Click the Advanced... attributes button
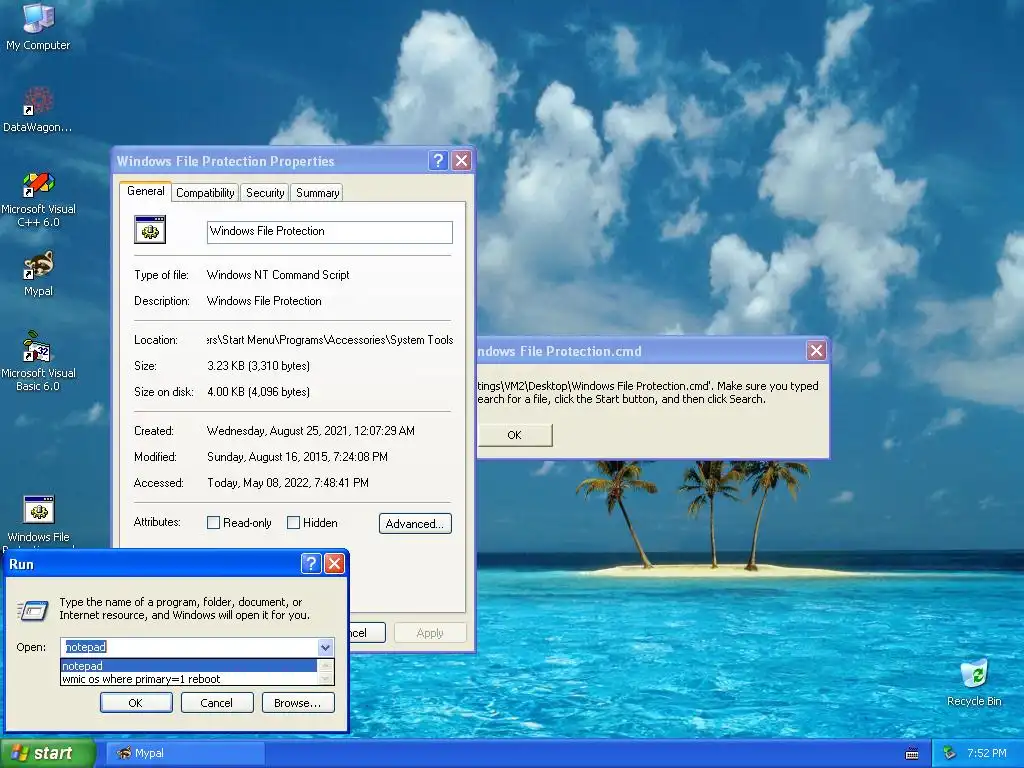This screenshot has height=768, width=1024. tap(415, 524)
